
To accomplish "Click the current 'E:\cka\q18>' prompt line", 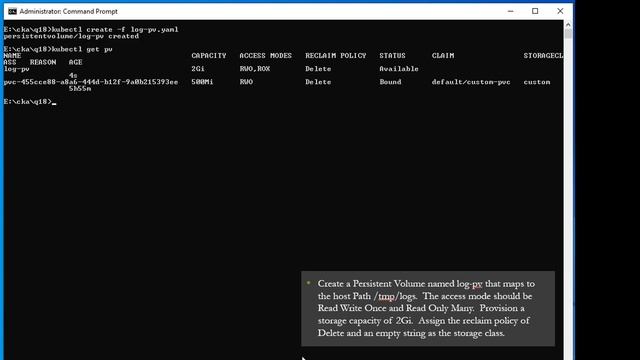I will [30, 101].
